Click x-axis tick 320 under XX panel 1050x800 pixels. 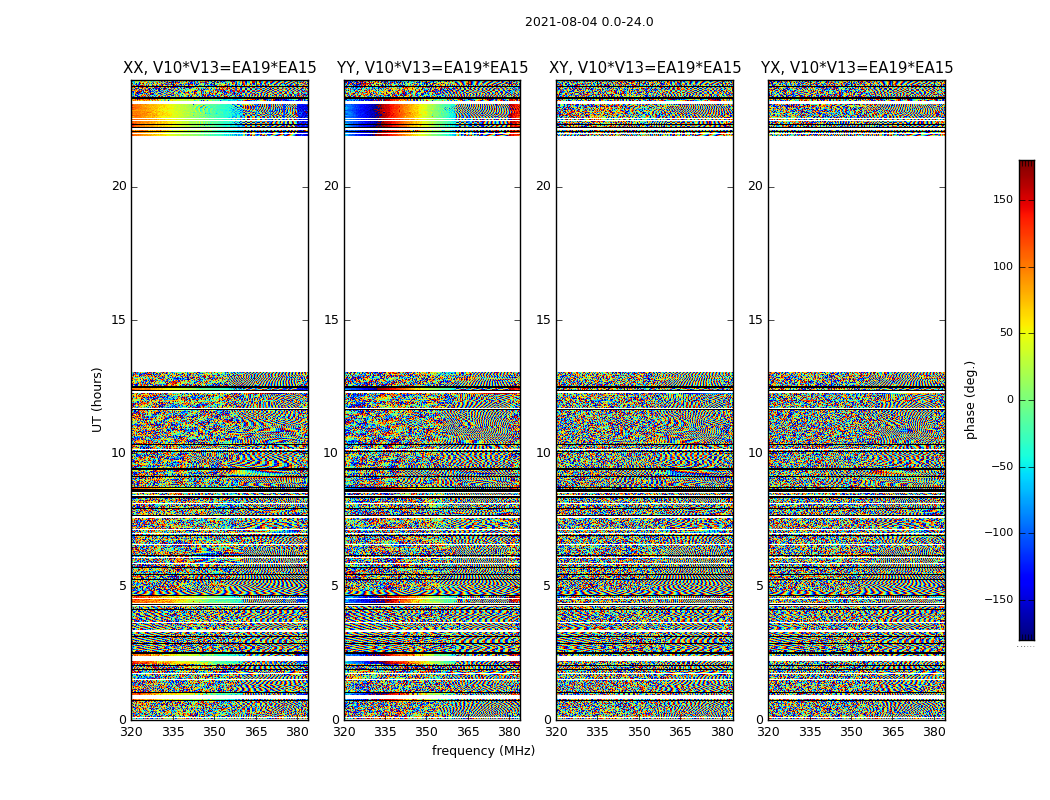tap(131, 732)
